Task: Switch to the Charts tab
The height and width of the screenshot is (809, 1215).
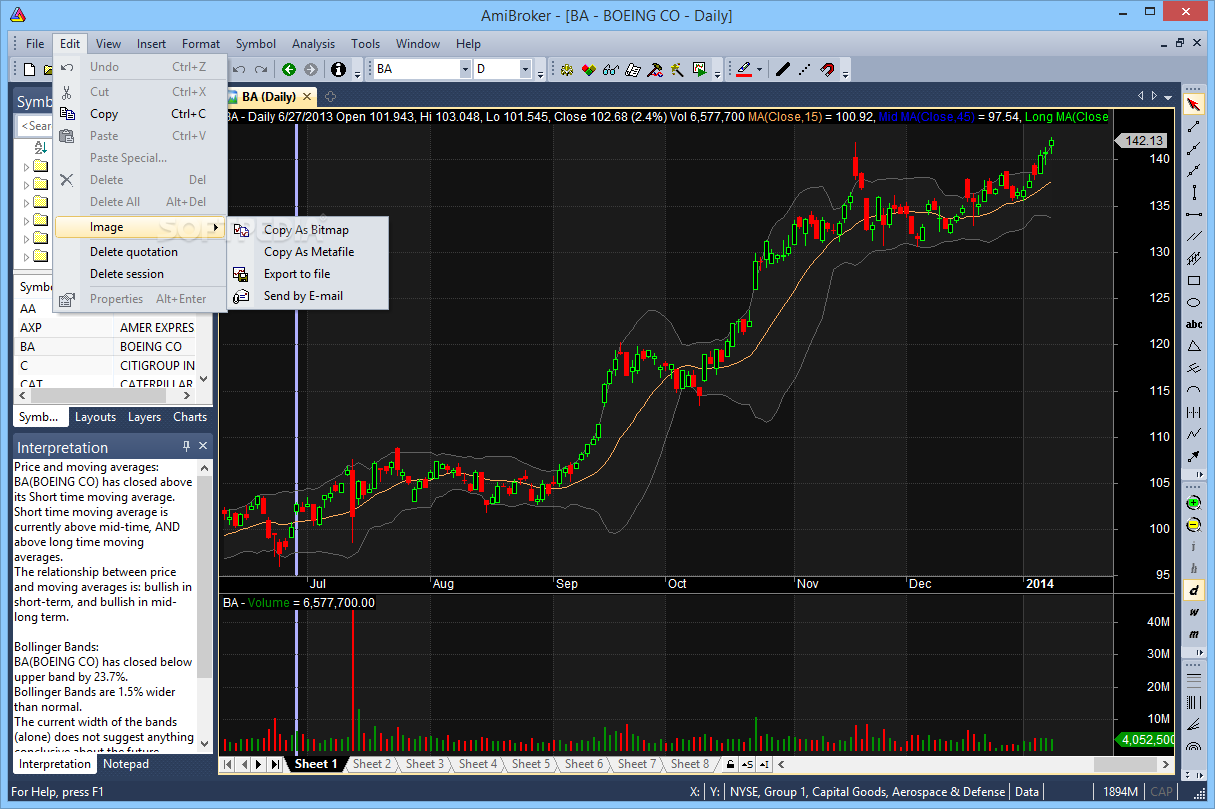Action: [190, 417]
